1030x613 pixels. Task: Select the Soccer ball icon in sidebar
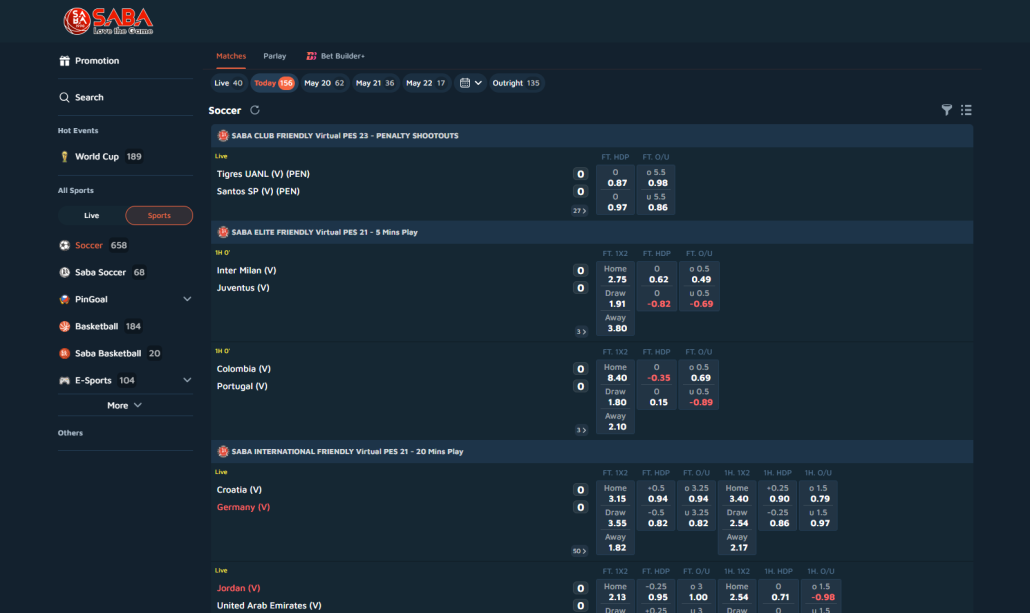tap(64, 245)
